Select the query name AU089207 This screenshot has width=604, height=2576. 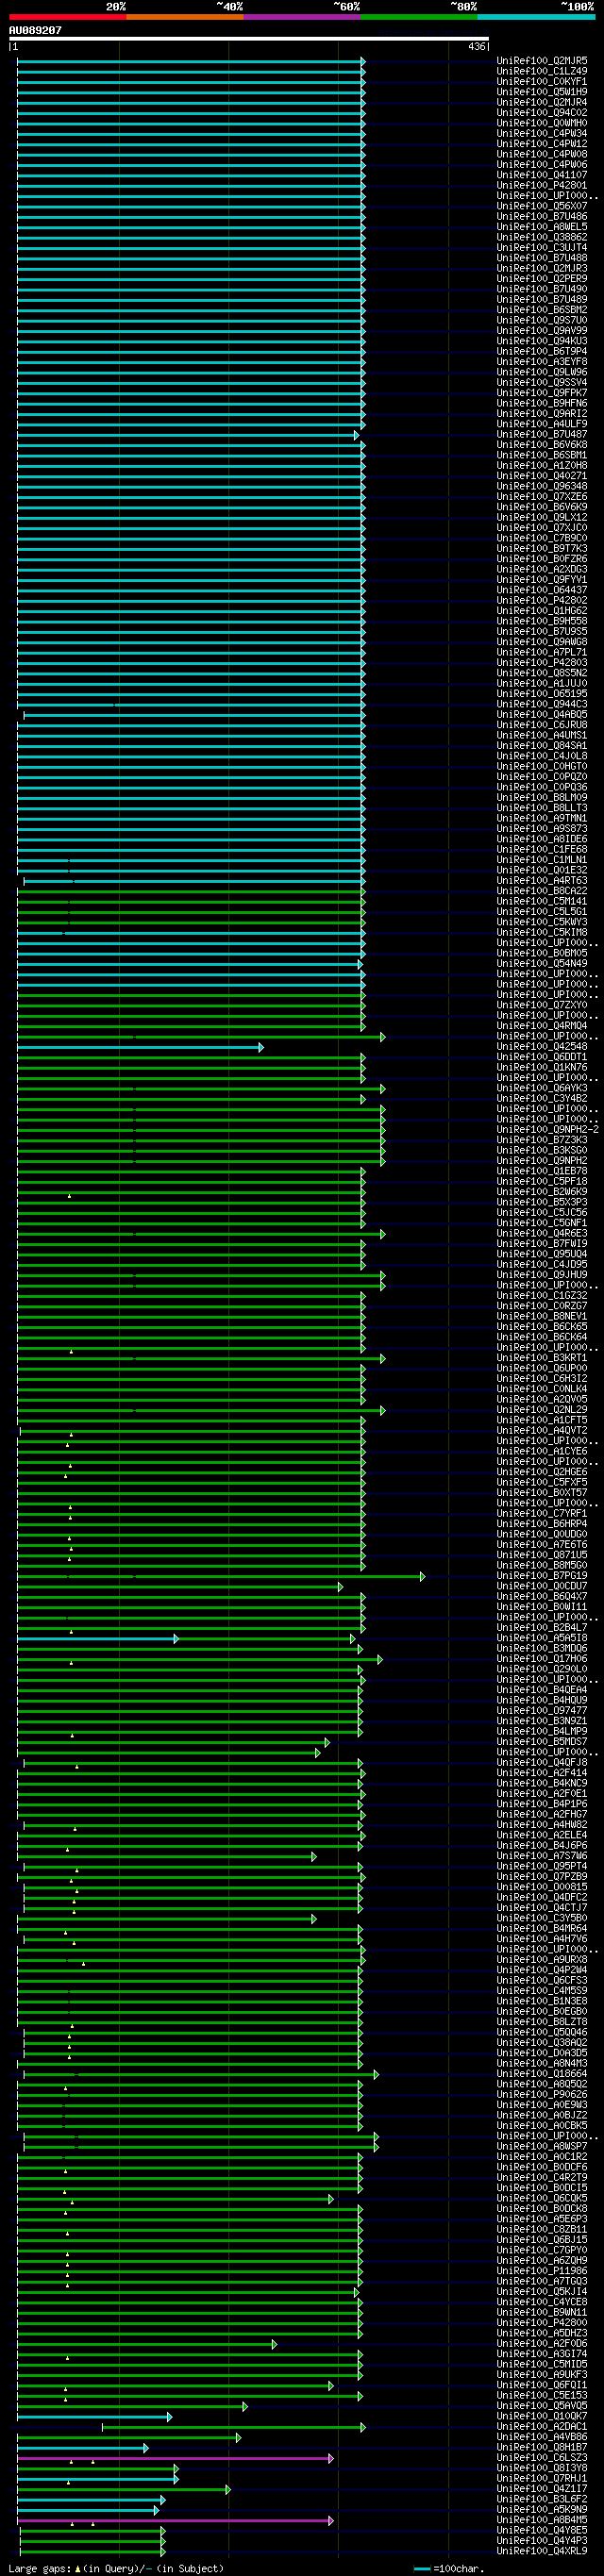tap(35, 31)
